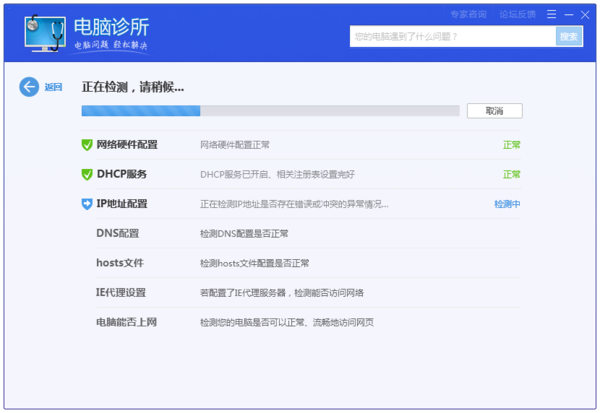Open 专家咨询 in the title bar

coord(466,15)
